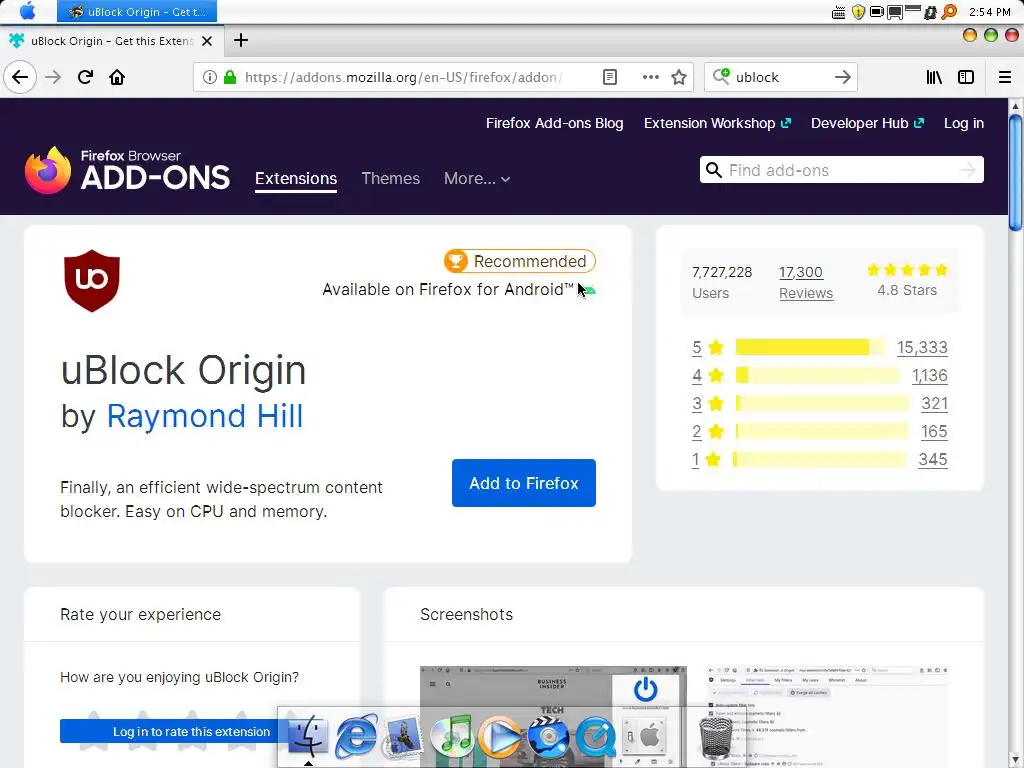Open System Preferences in the dock
Viewport: 1024px width, 768px height.
[644, 737]
